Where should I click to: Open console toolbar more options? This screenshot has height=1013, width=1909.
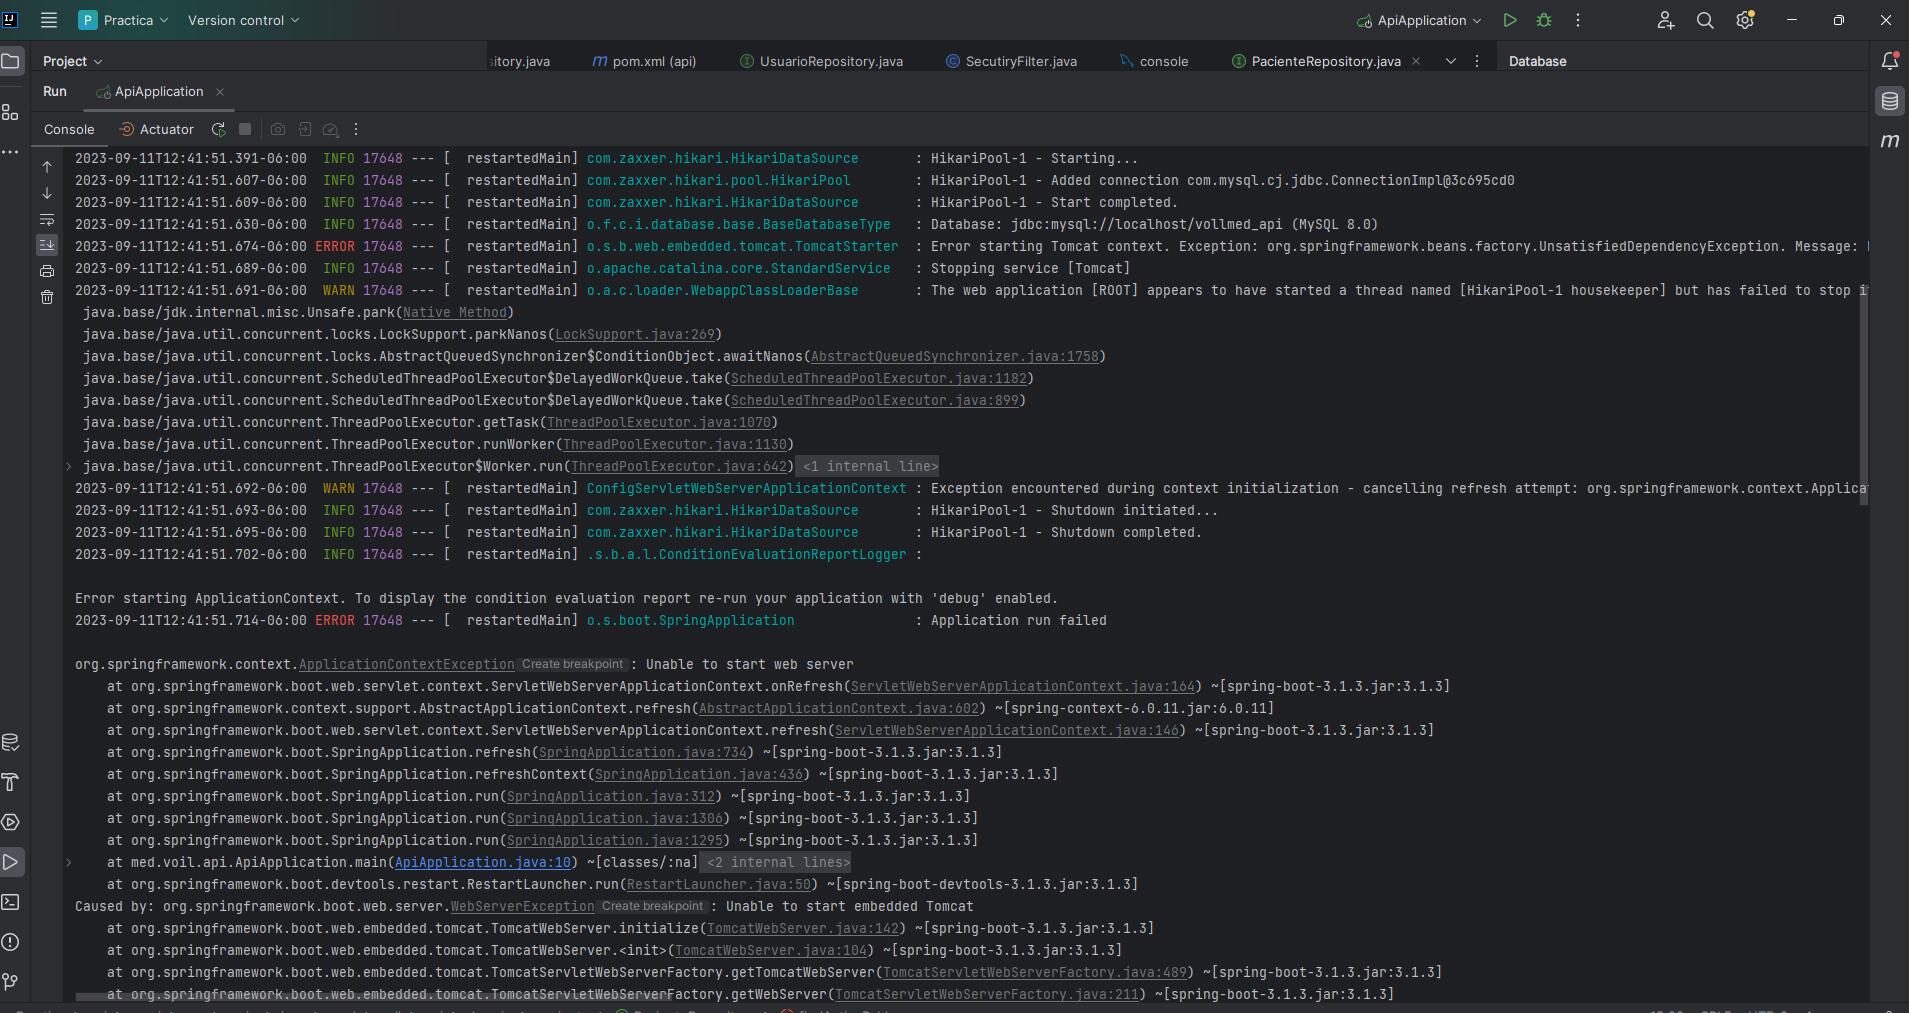[x=356, y=129]
